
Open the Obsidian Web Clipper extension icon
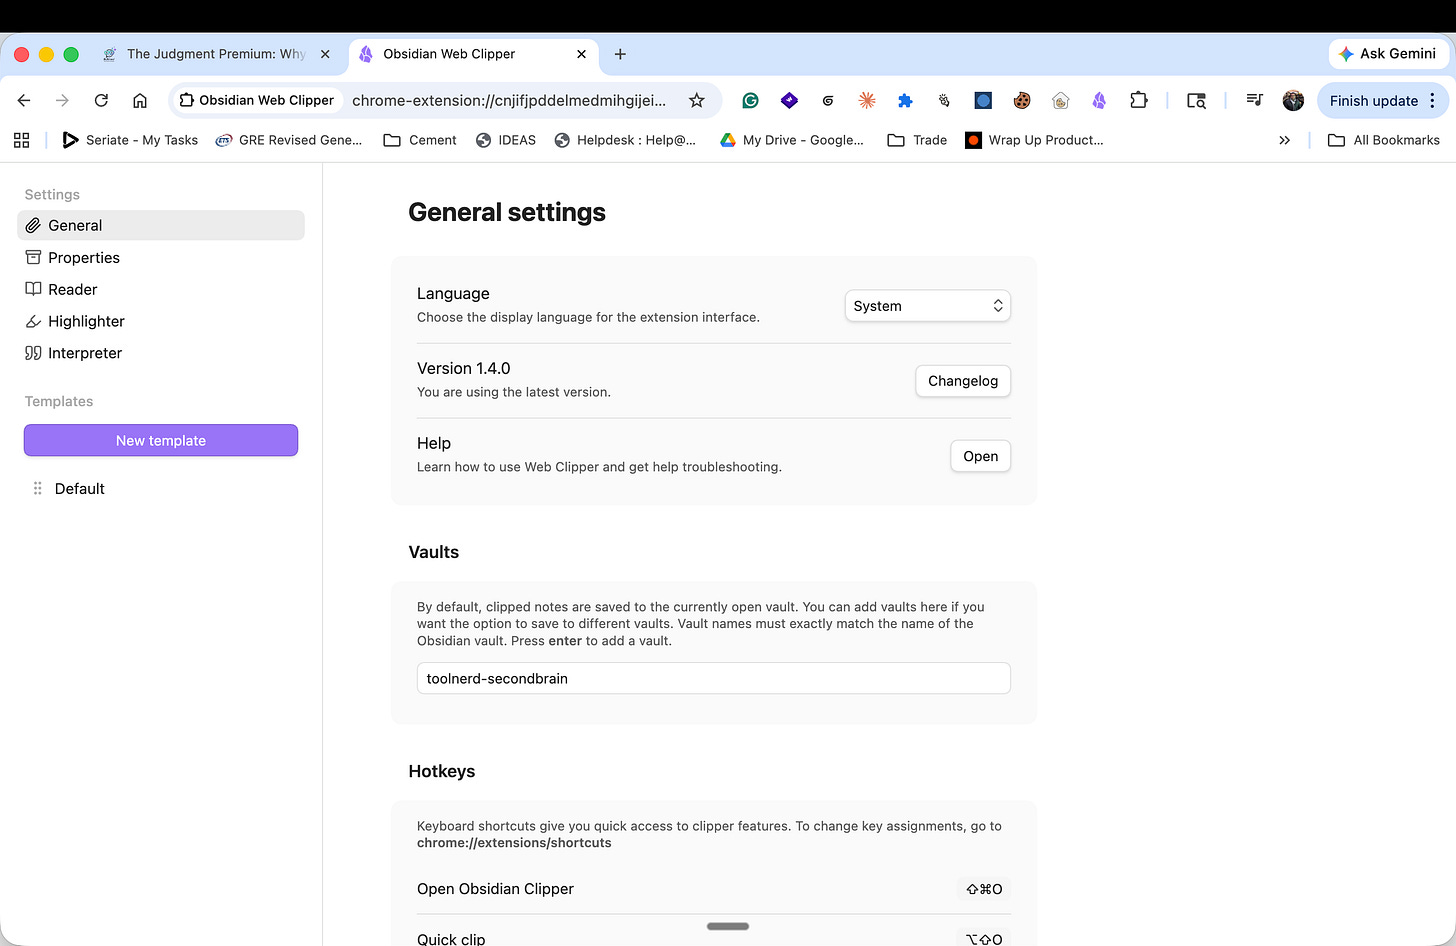(x=1098, y=100)
